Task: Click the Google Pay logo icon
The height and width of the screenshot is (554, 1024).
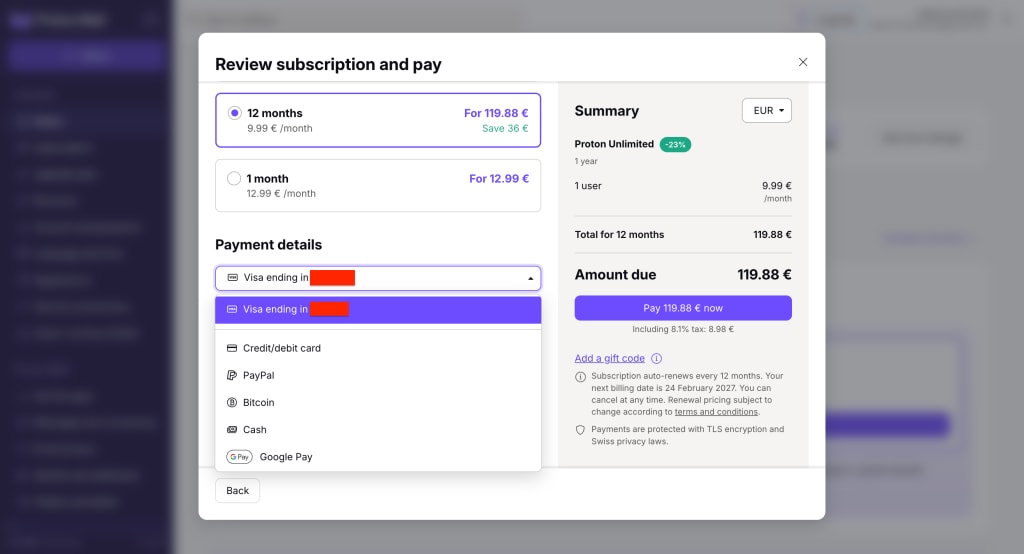Action: point(239,457)
